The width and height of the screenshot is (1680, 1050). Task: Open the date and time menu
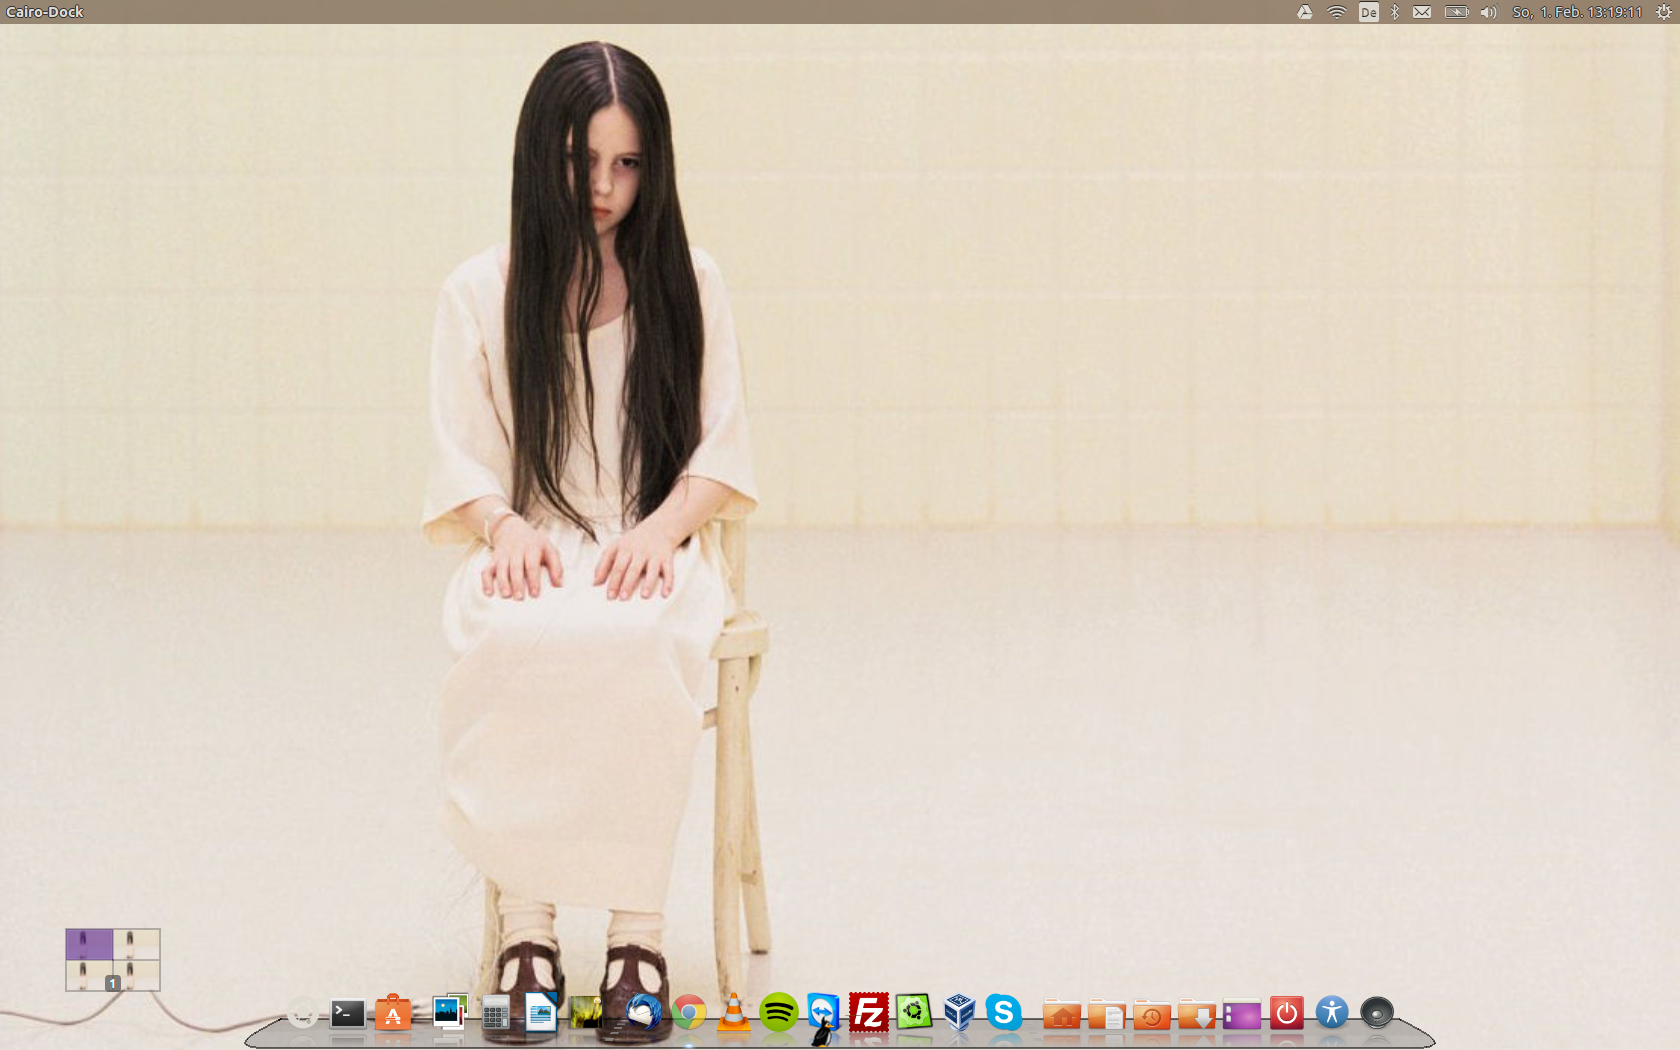1577,12
